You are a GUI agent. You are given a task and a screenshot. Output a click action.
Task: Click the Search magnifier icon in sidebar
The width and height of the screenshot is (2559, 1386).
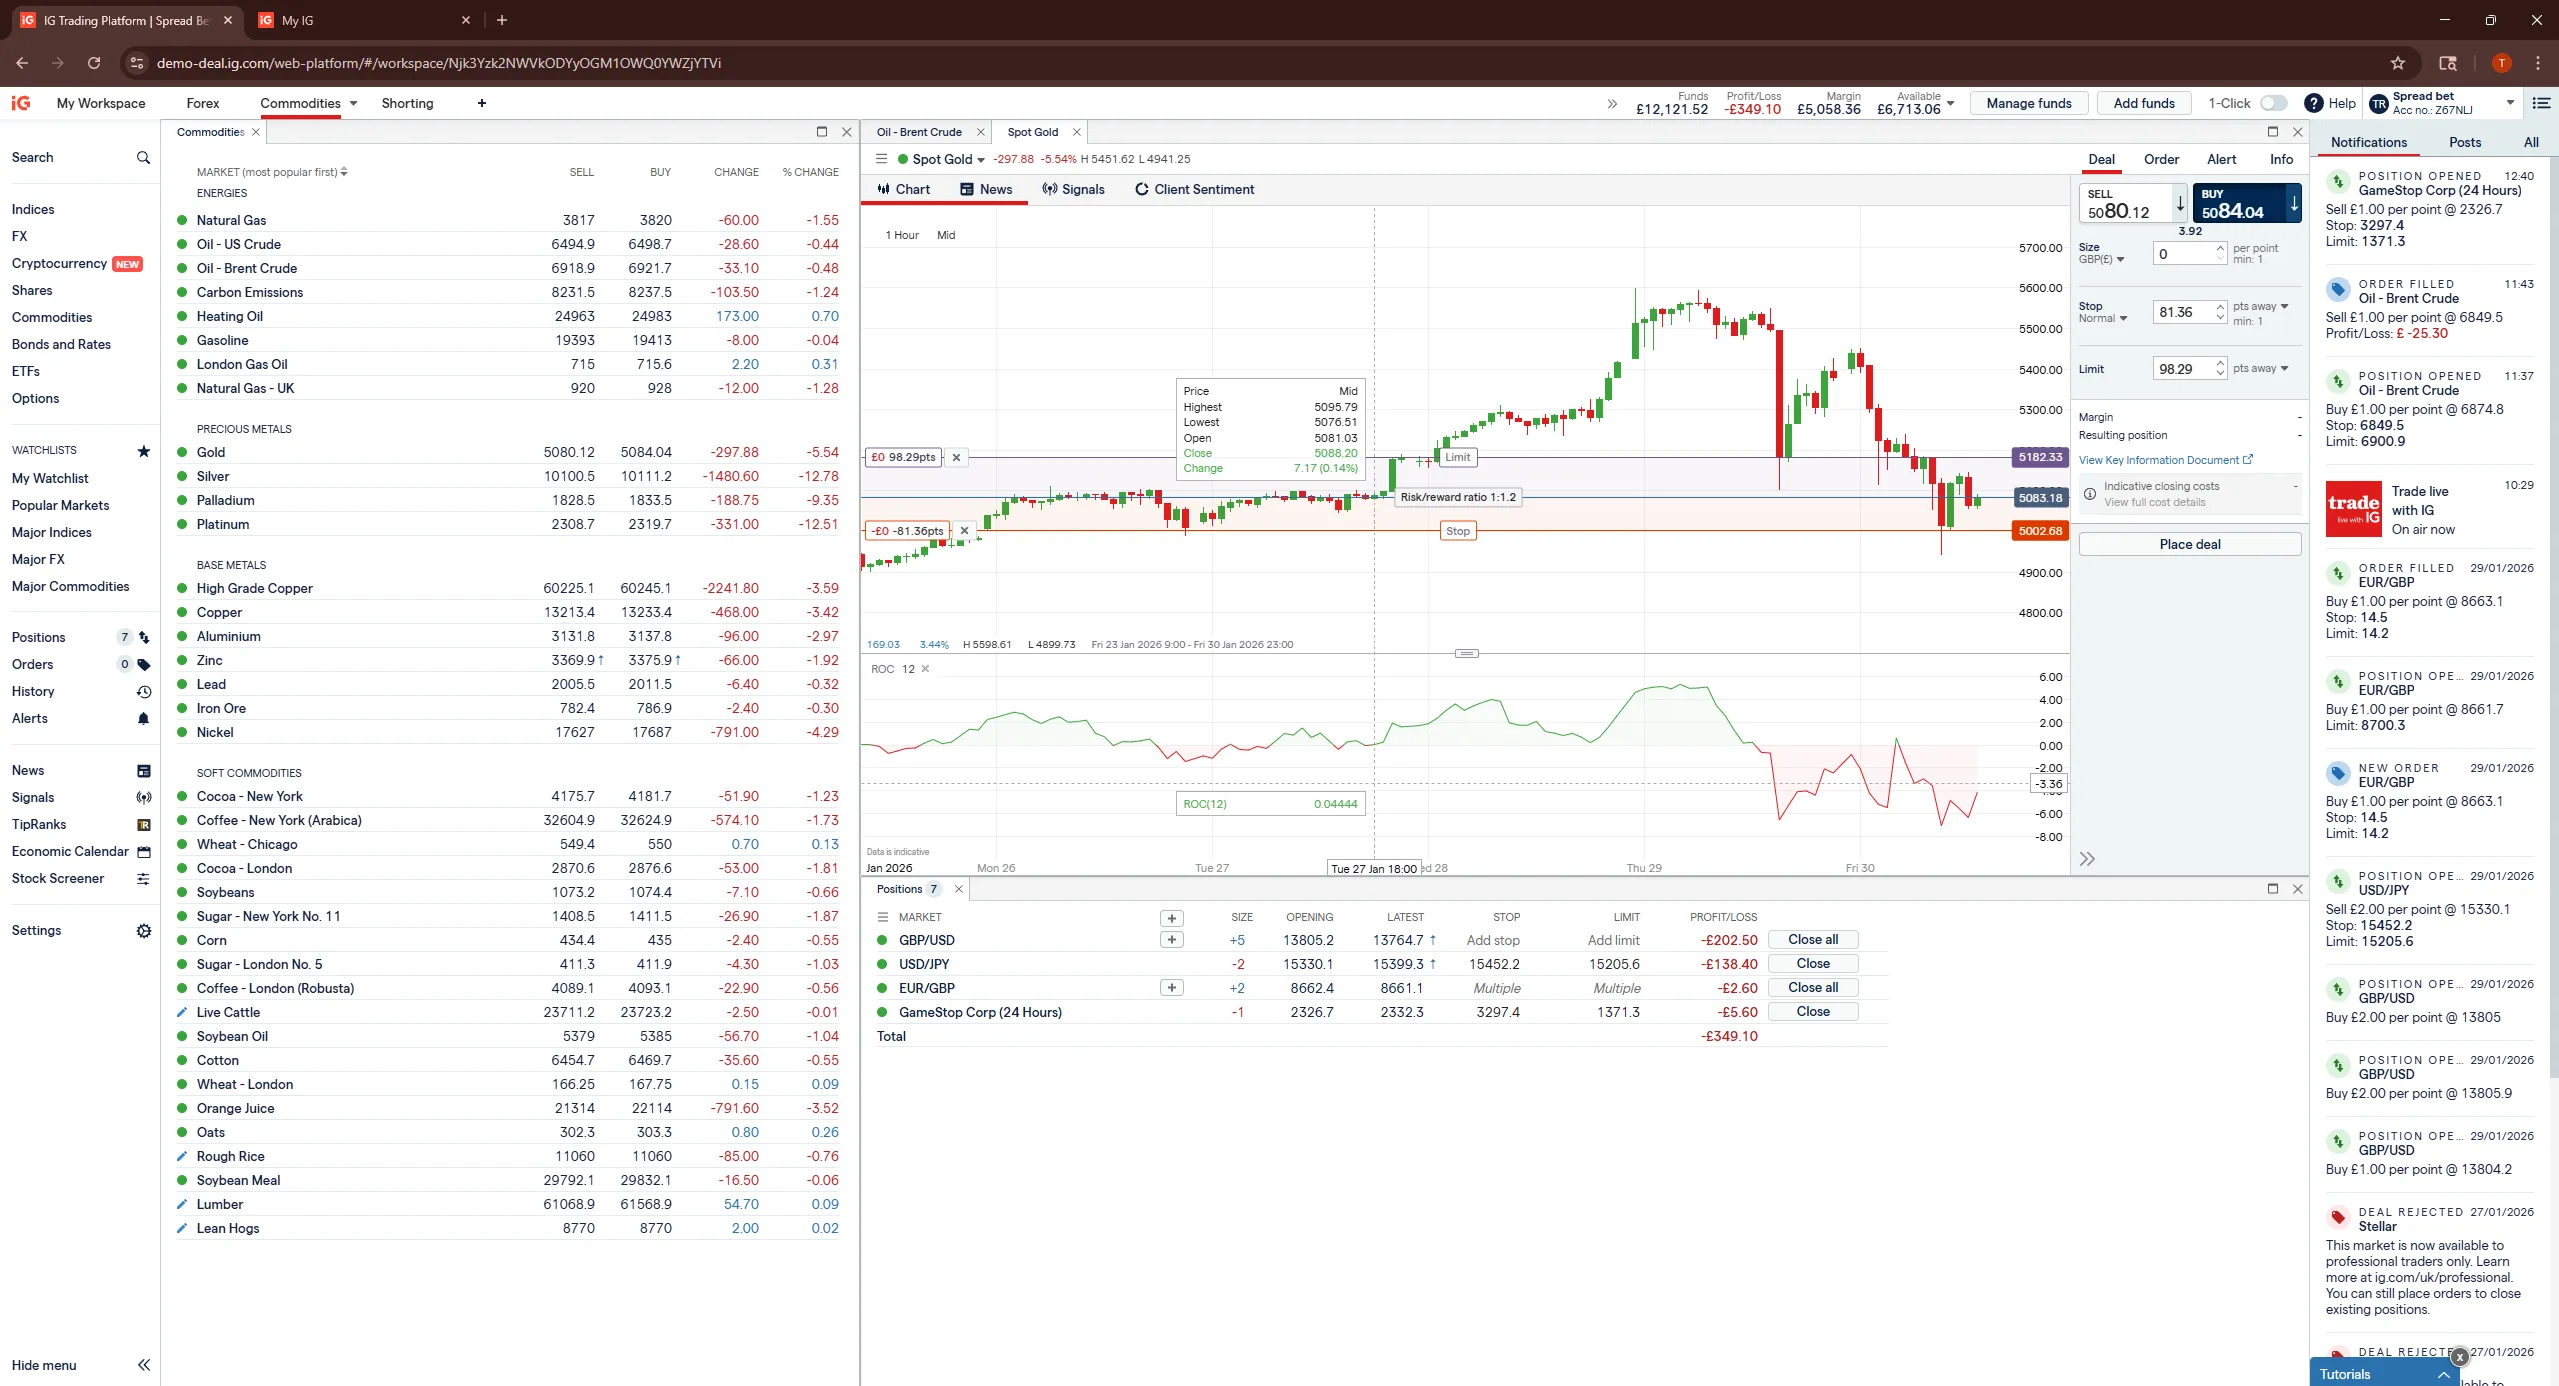point(143,158)
